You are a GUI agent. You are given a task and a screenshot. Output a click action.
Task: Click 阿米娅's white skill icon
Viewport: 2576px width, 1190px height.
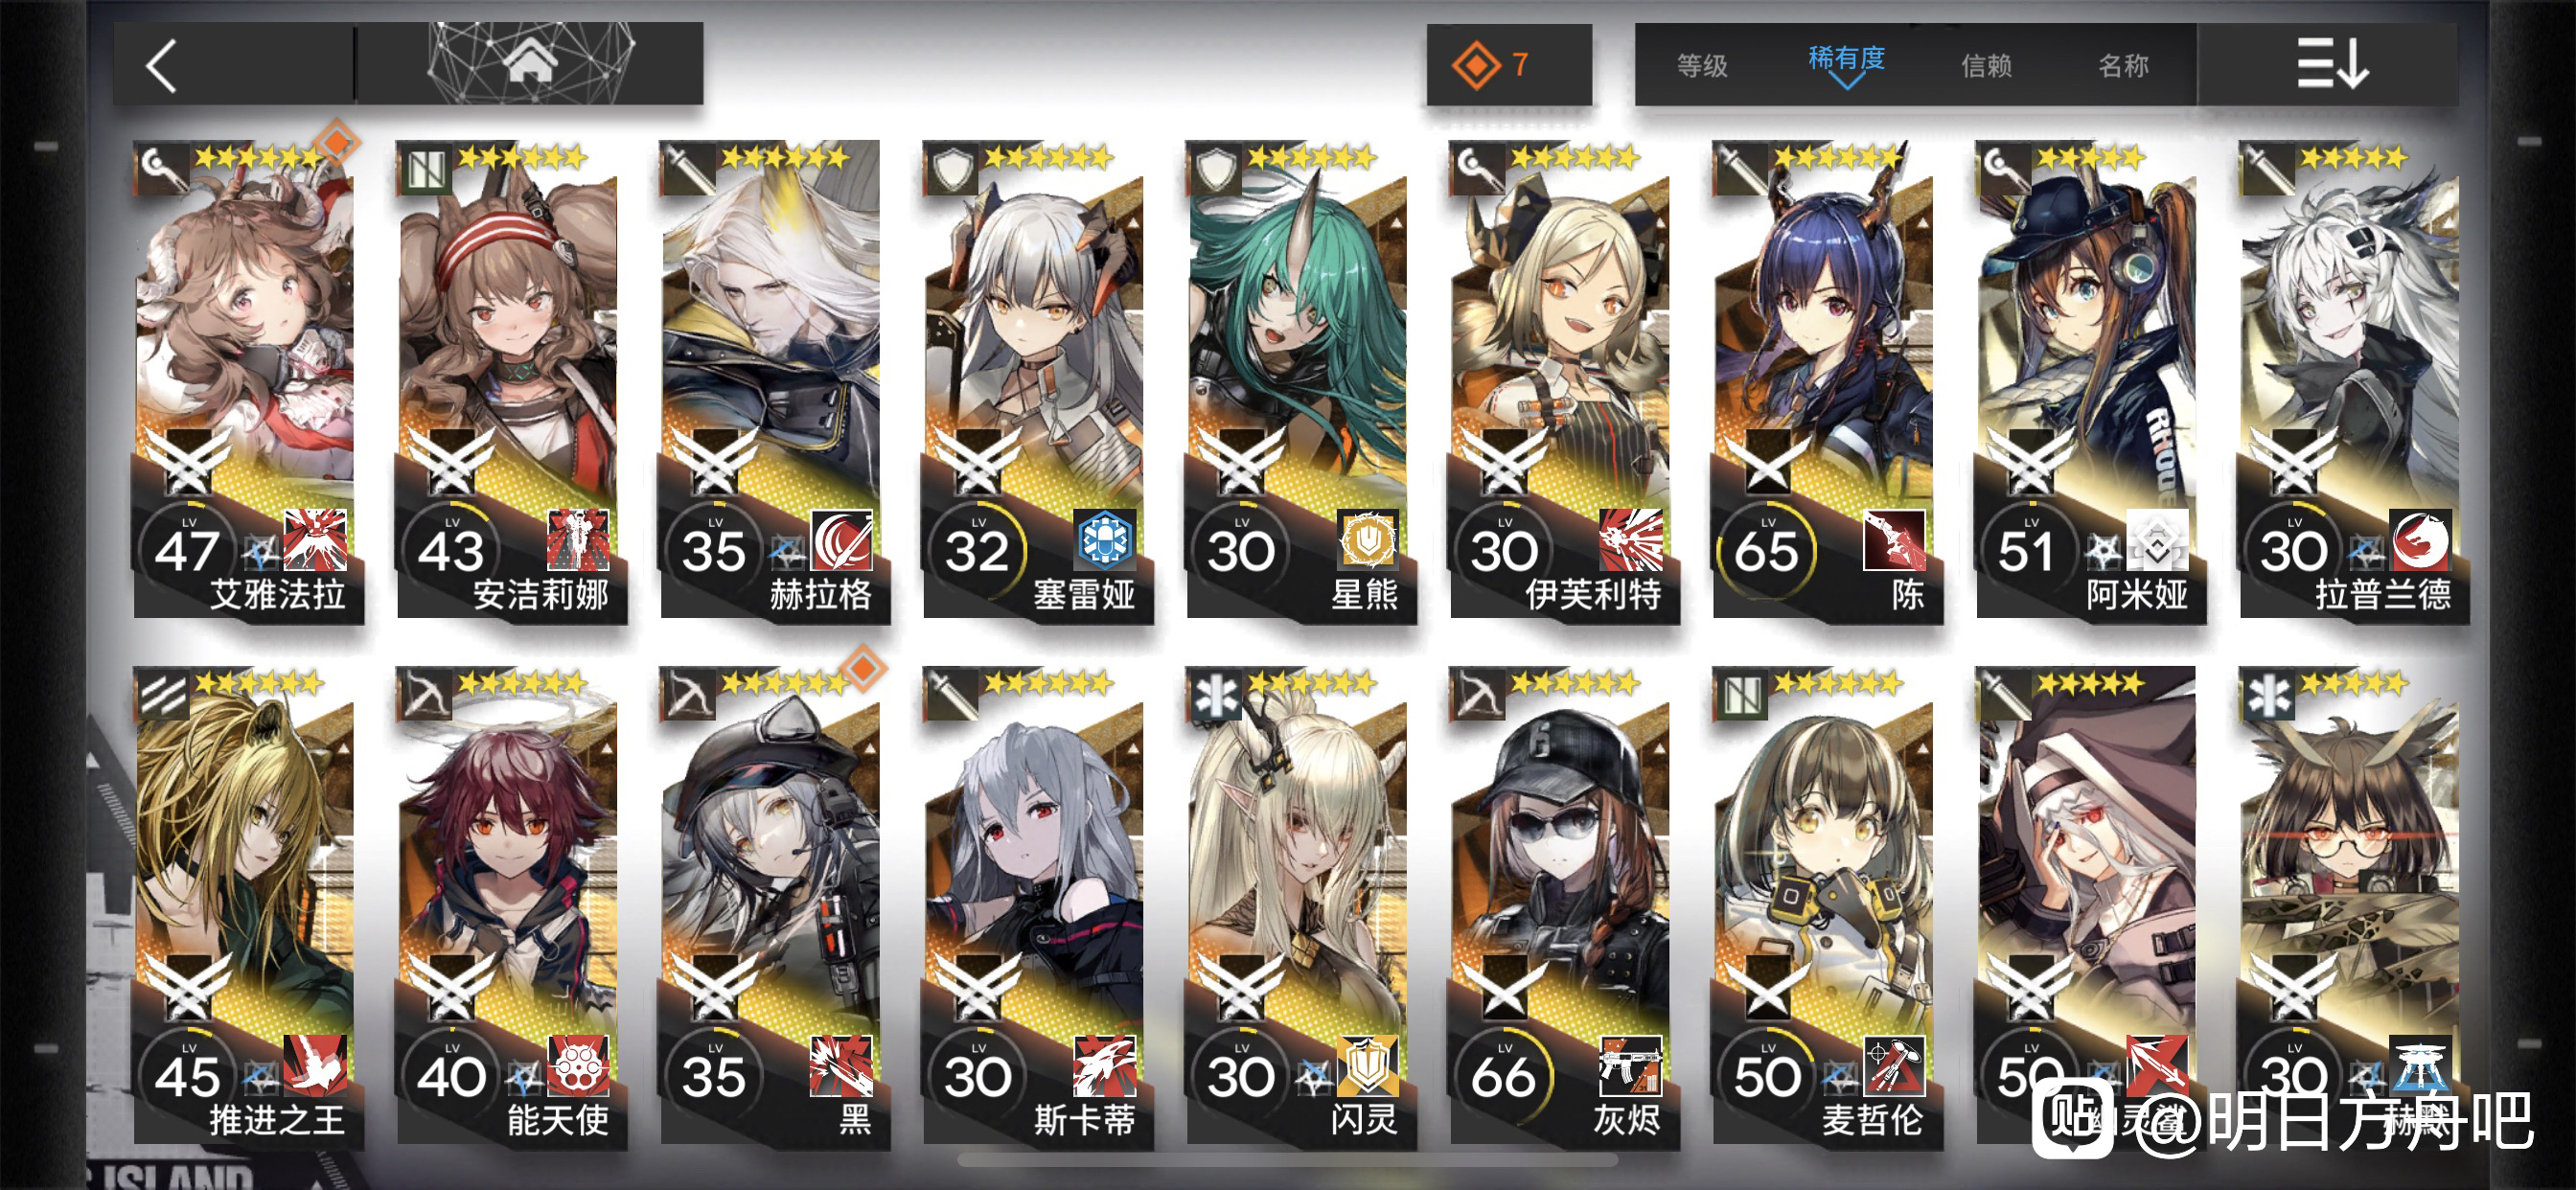(2156, 540)
